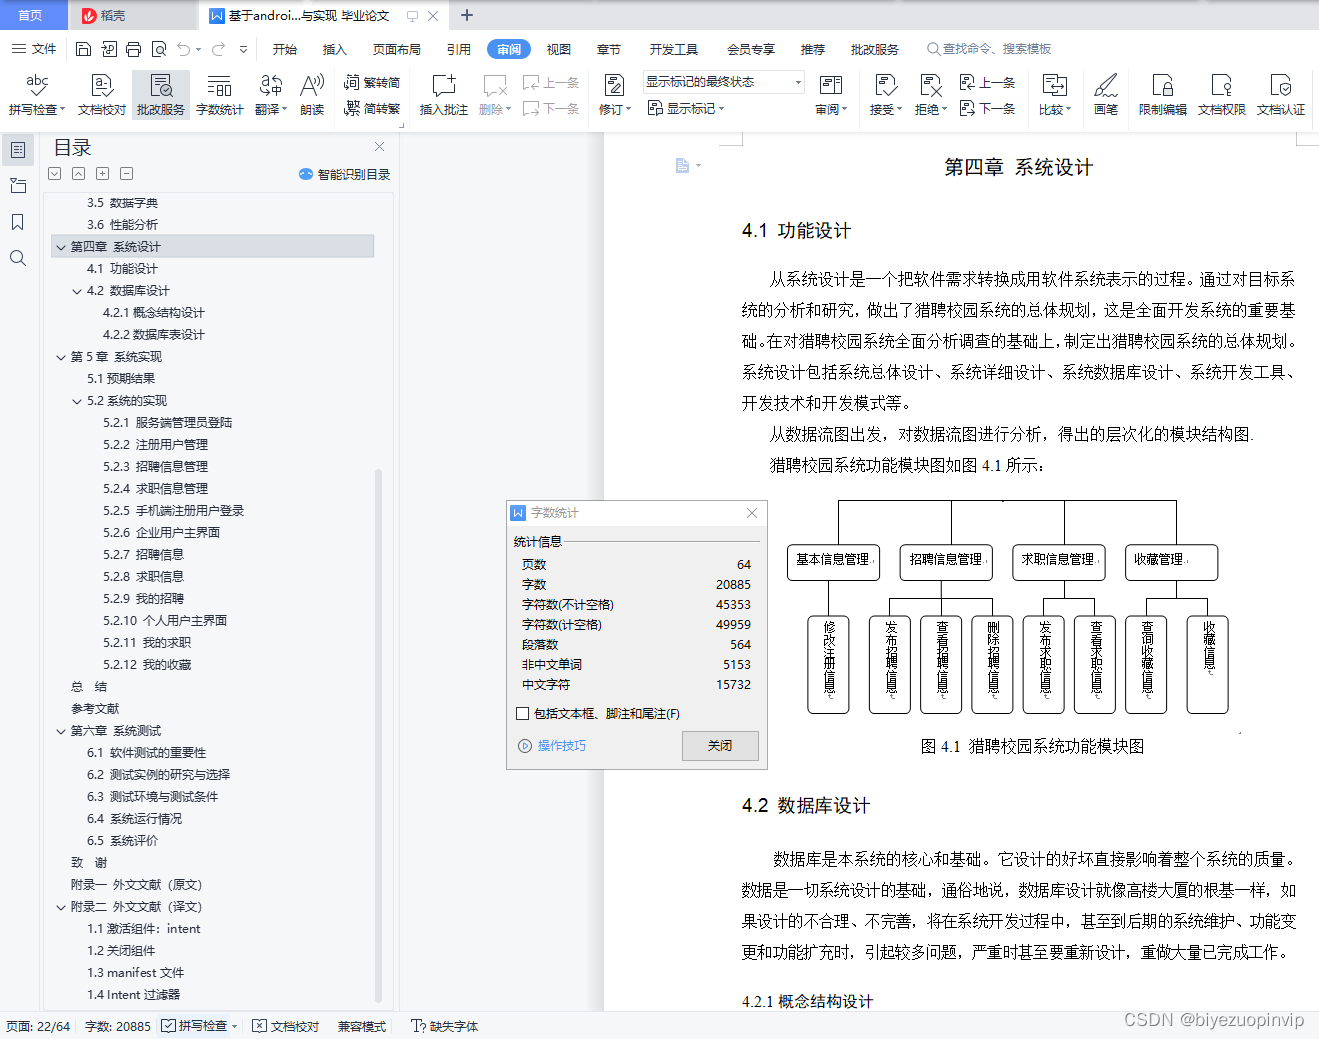Open the 文件 menu
1319x1039 pixels.
click(x=34, y=49)
